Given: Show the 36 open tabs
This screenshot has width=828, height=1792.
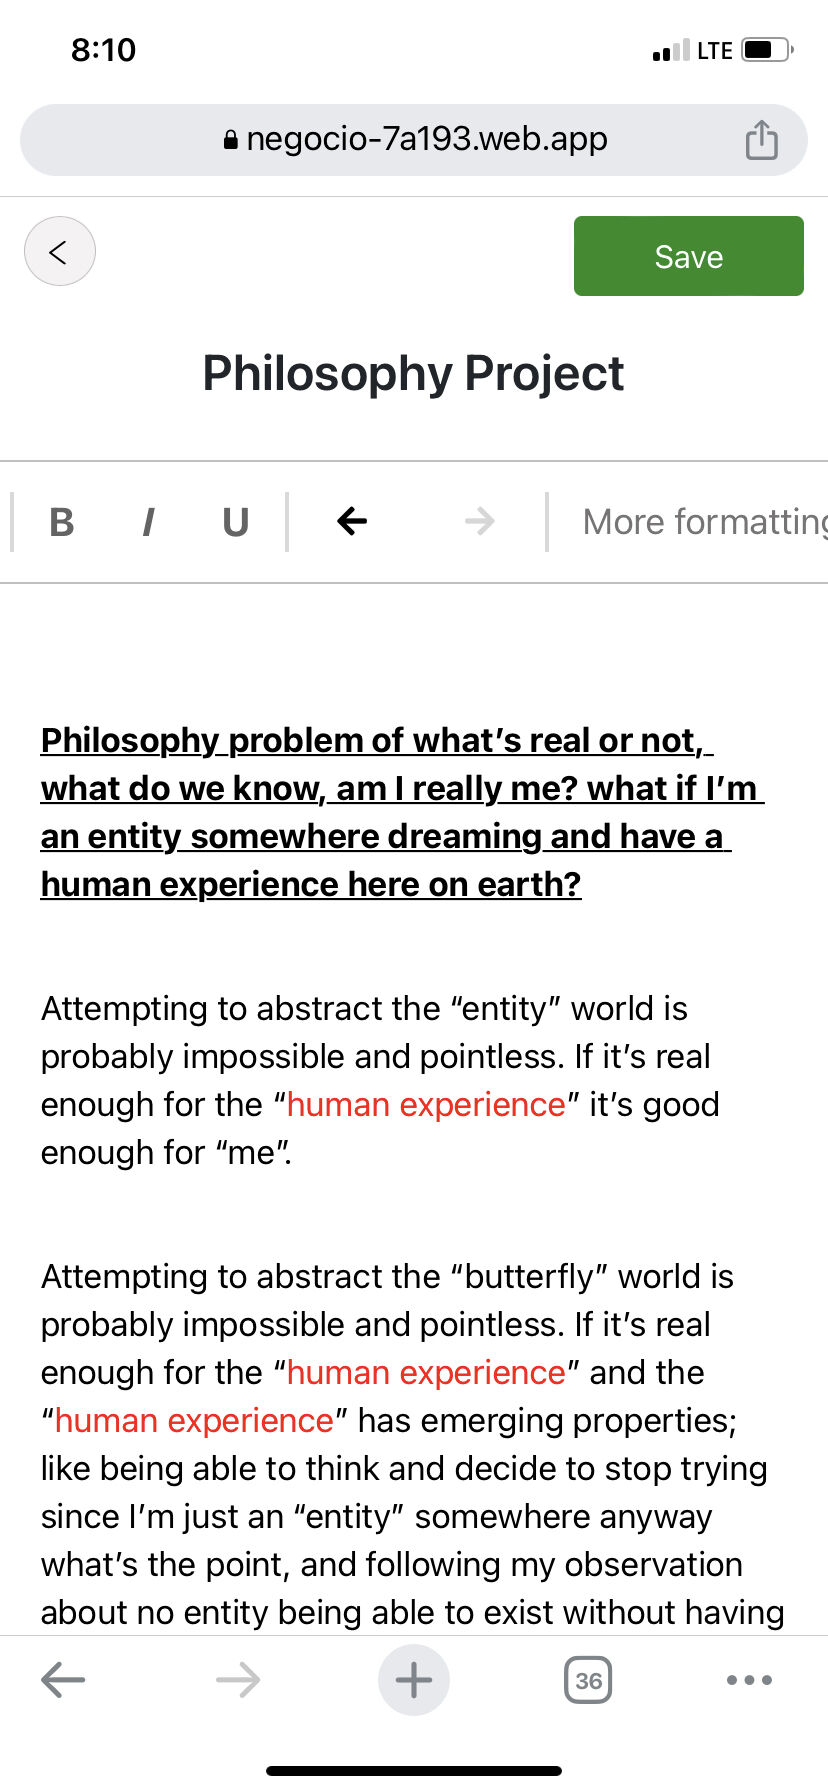Looking at the screenshot, I should click(588, 1680).
